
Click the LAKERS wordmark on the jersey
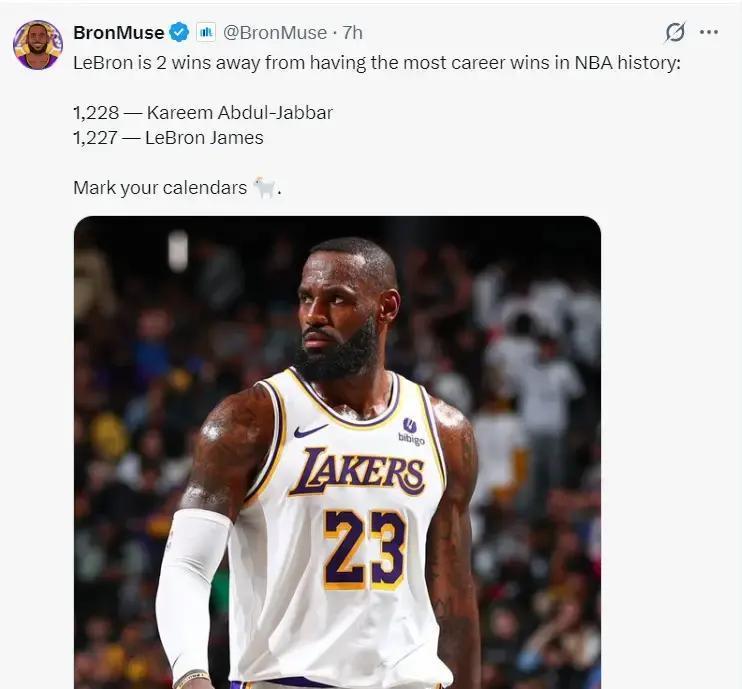pos(356,470)
